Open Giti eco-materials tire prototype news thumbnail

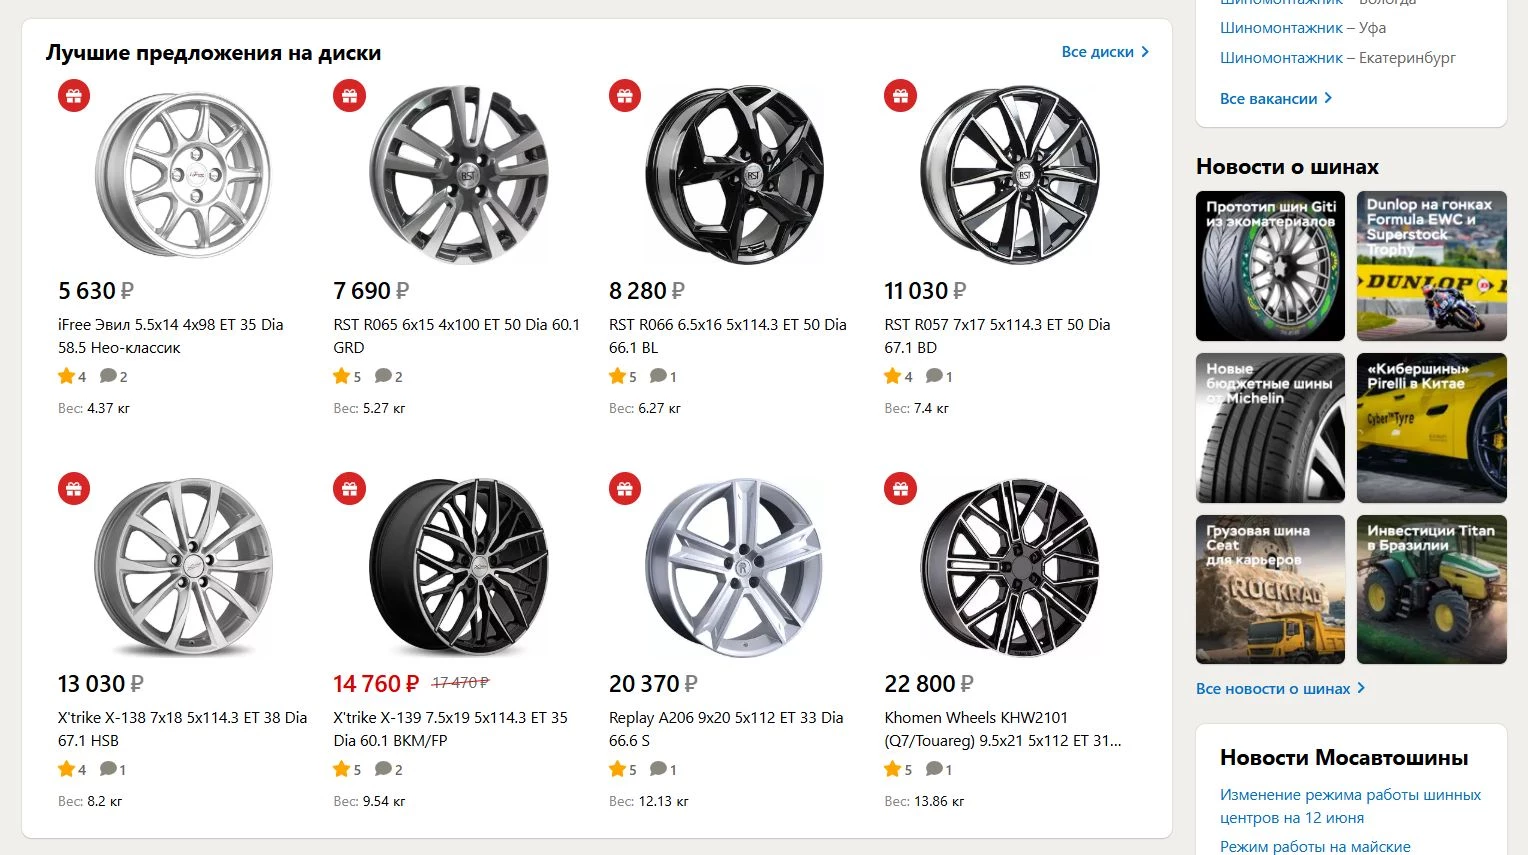tap(1270, 266)
